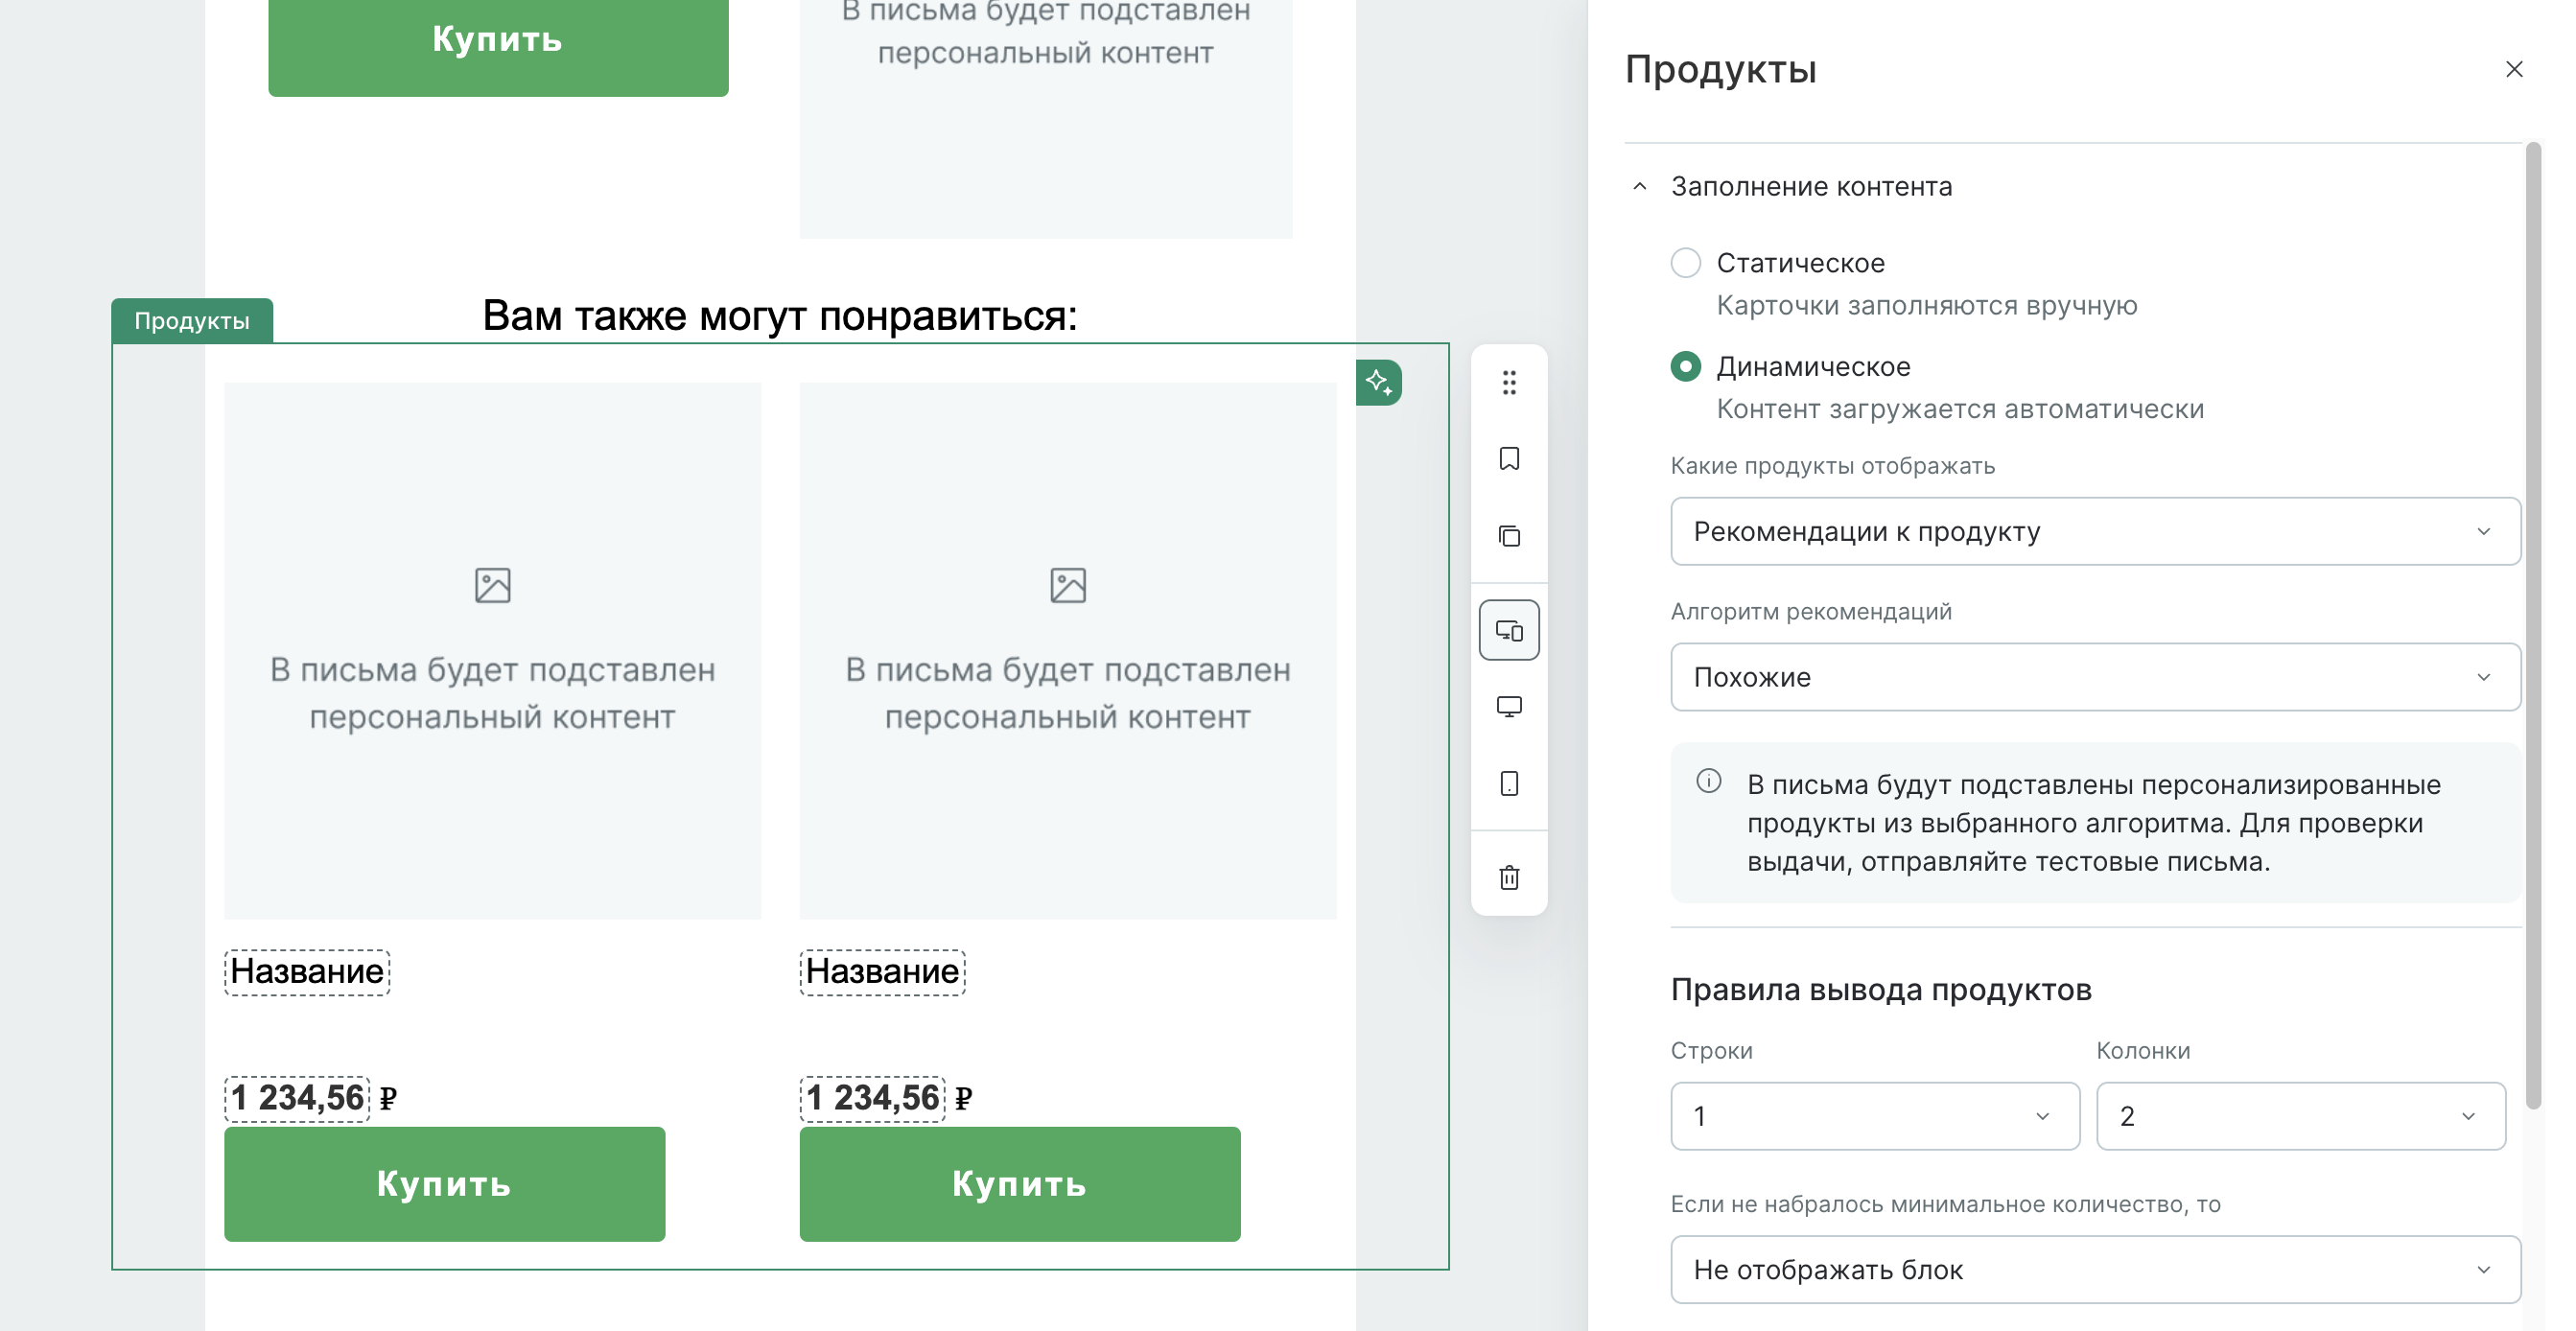Click the heading Вам также могут понравиться
Image resolution: width=2576 pixels, height=1331 pixels.
[780, 316]
